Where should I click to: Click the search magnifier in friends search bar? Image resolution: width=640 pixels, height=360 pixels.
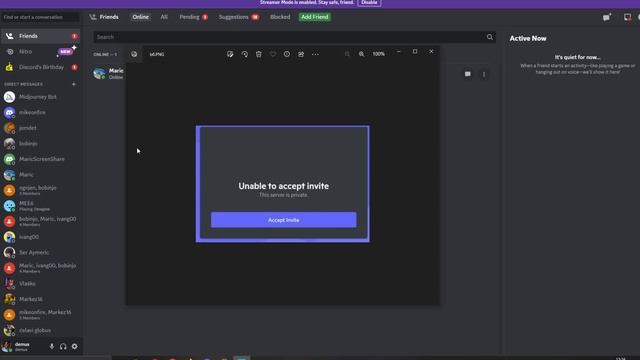click(490, 37)
